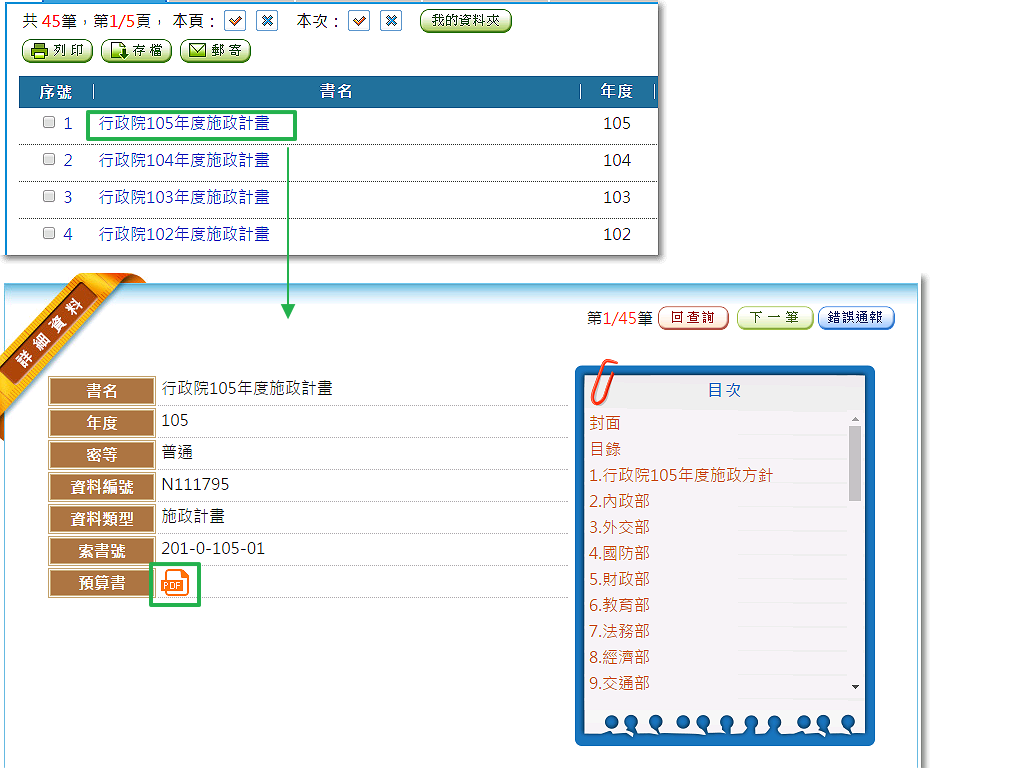Click the 本次 select-all checkmark icon
1024x768 pixels.
[x=359, y=21]
